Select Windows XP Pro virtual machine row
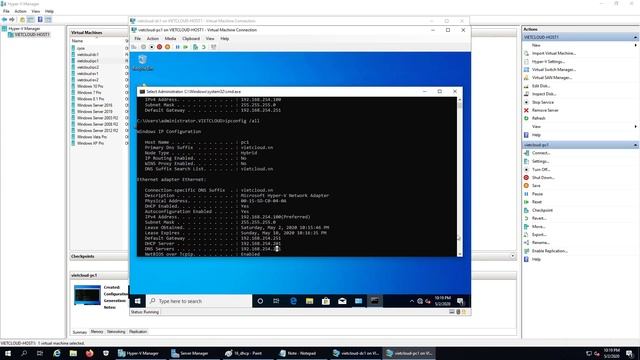This screenshot has width=640, height=360. (x=90, y=143)
